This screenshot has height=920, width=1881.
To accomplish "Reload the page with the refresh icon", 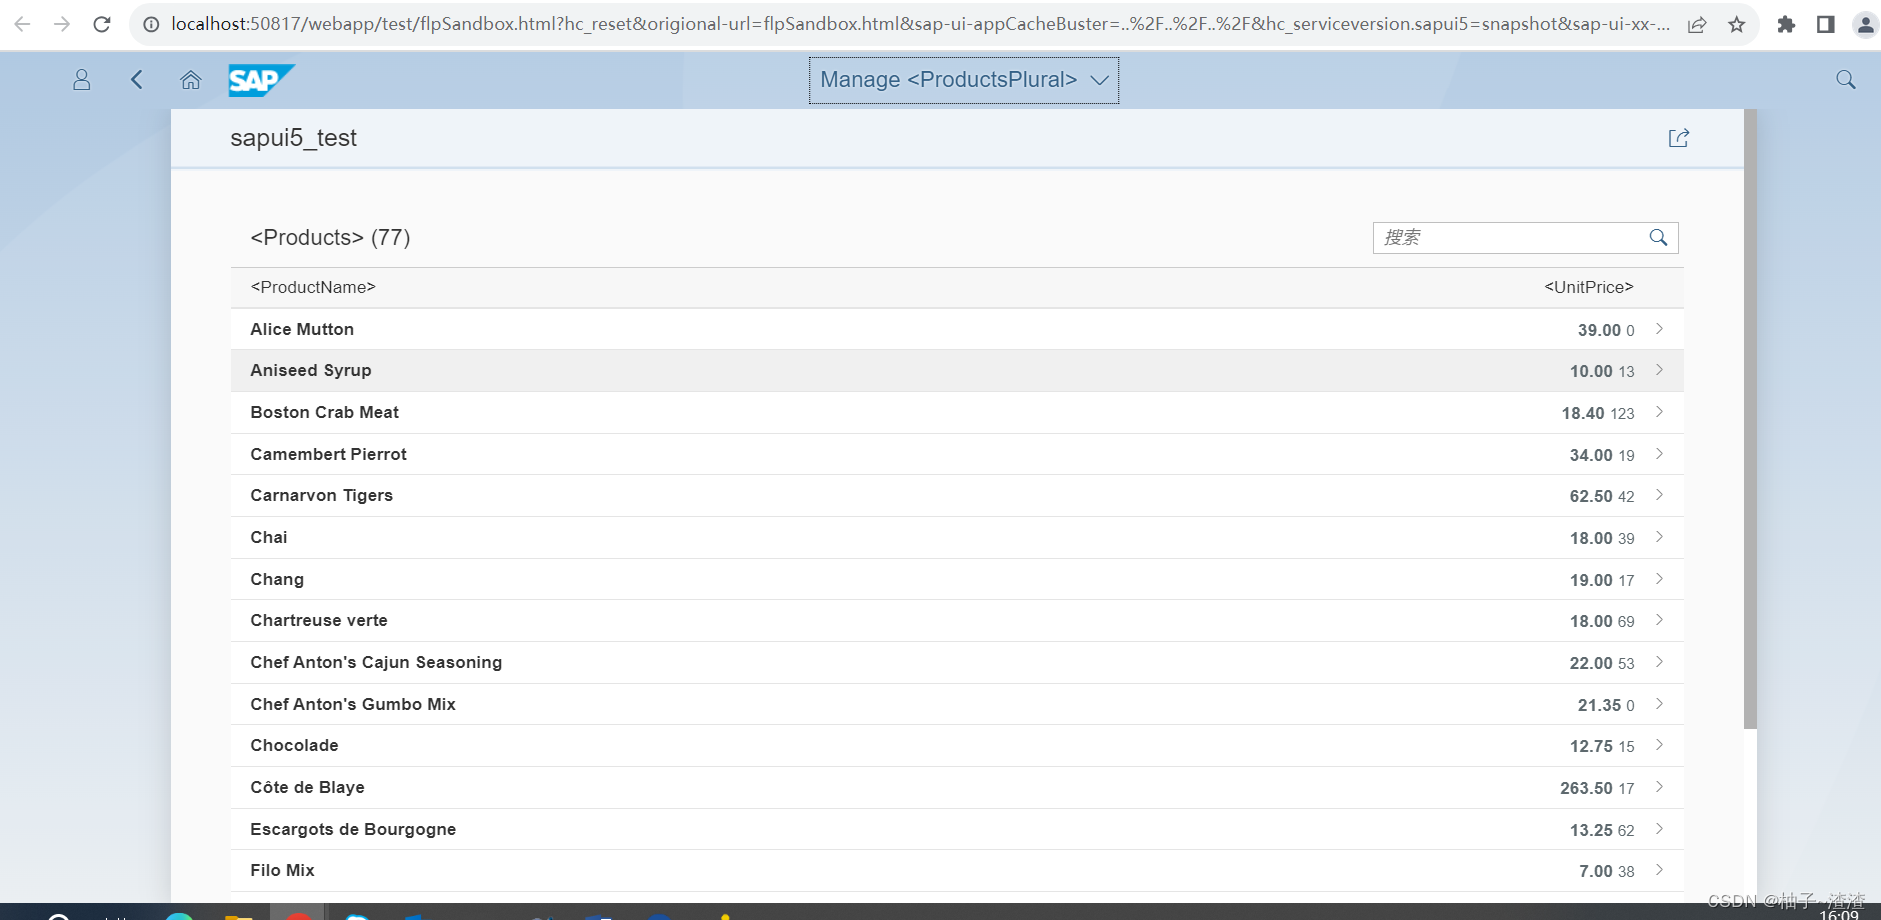I will pos(101,23).
